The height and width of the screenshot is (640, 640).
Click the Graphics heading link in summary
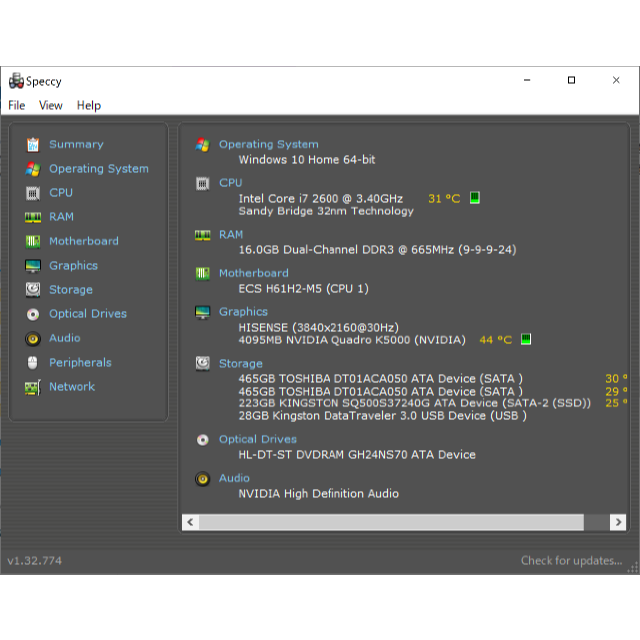243,312
